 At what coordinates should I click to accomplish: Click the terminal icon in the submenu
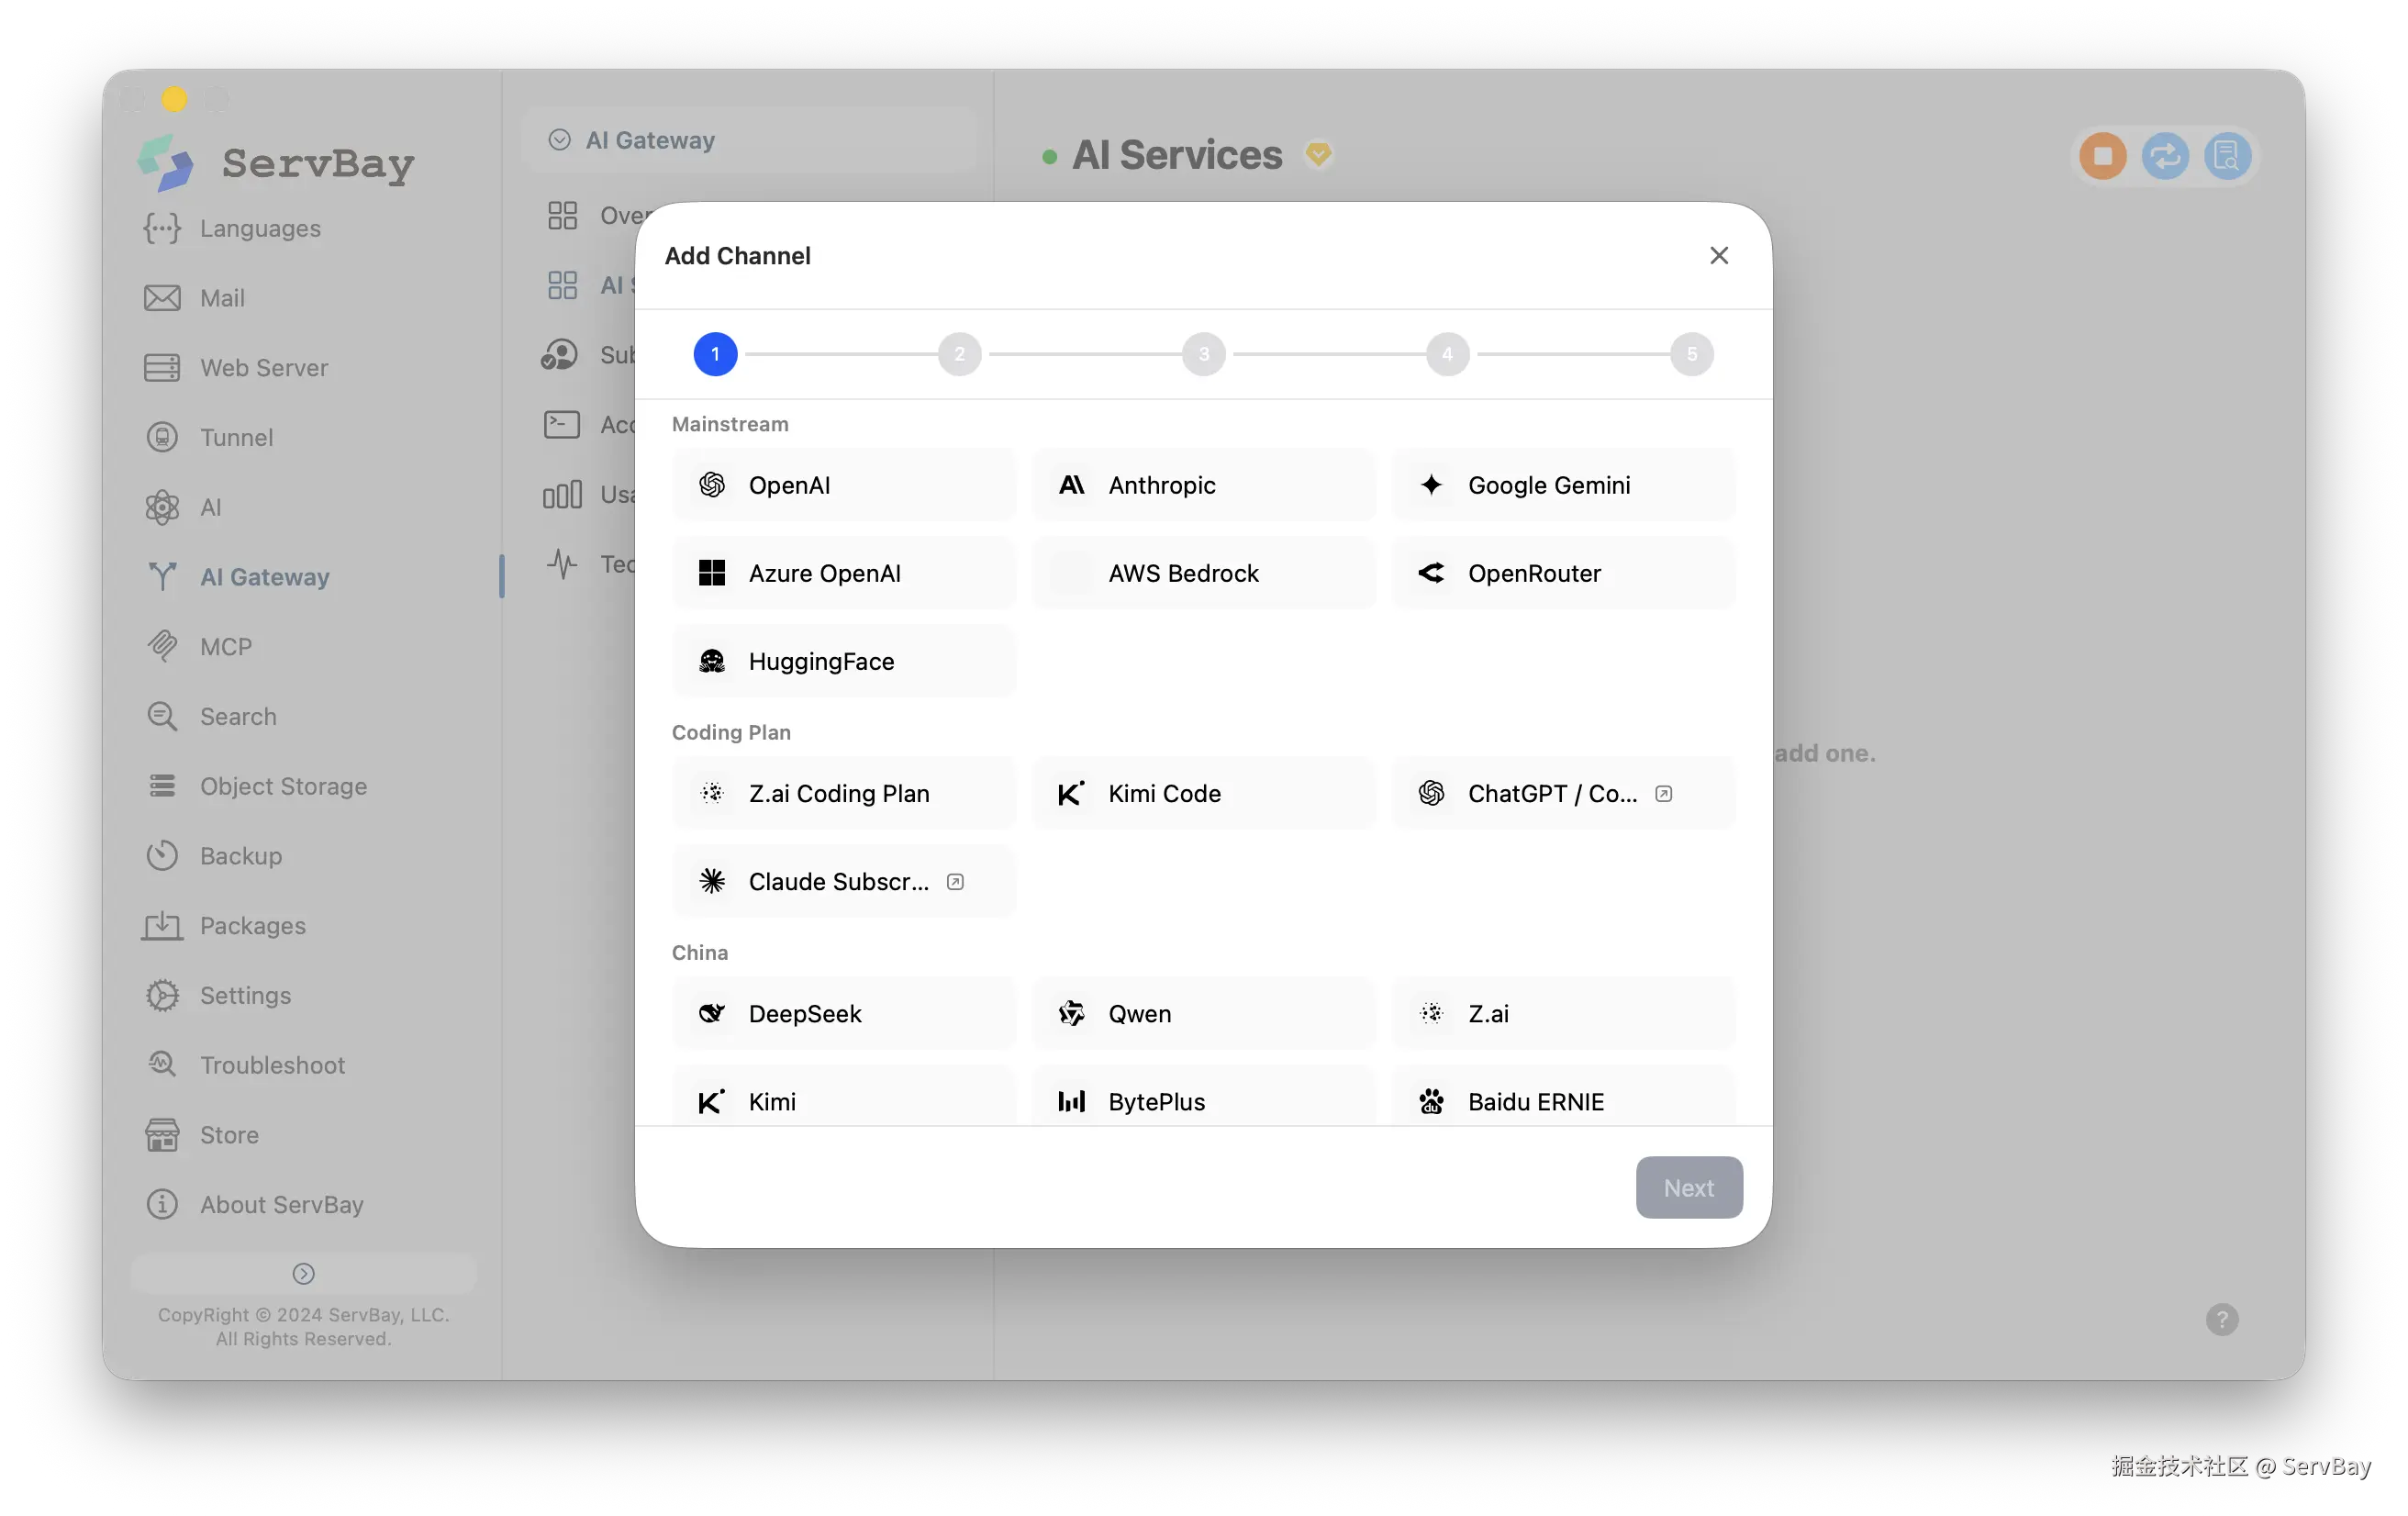(562, 424)
